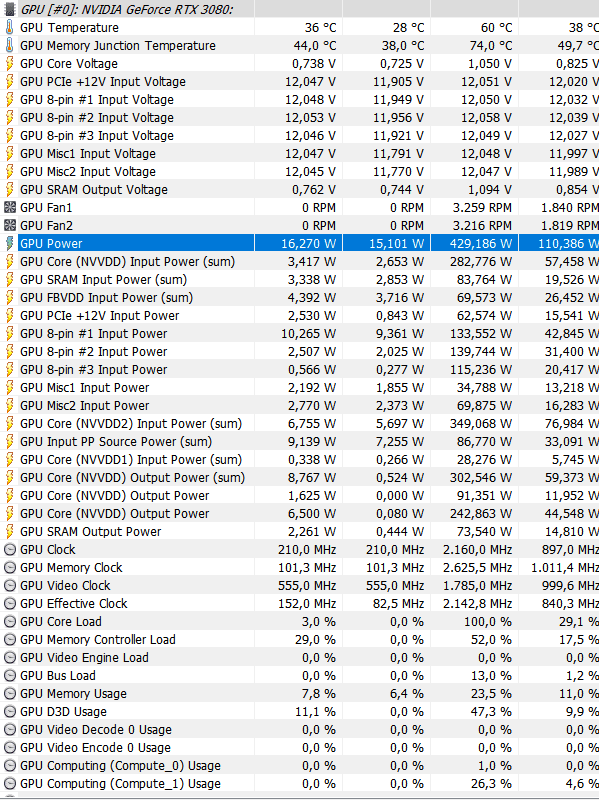Click the 74,0 °C Memory Junction Temperature value
599x800 pixels.
(491, 45)
